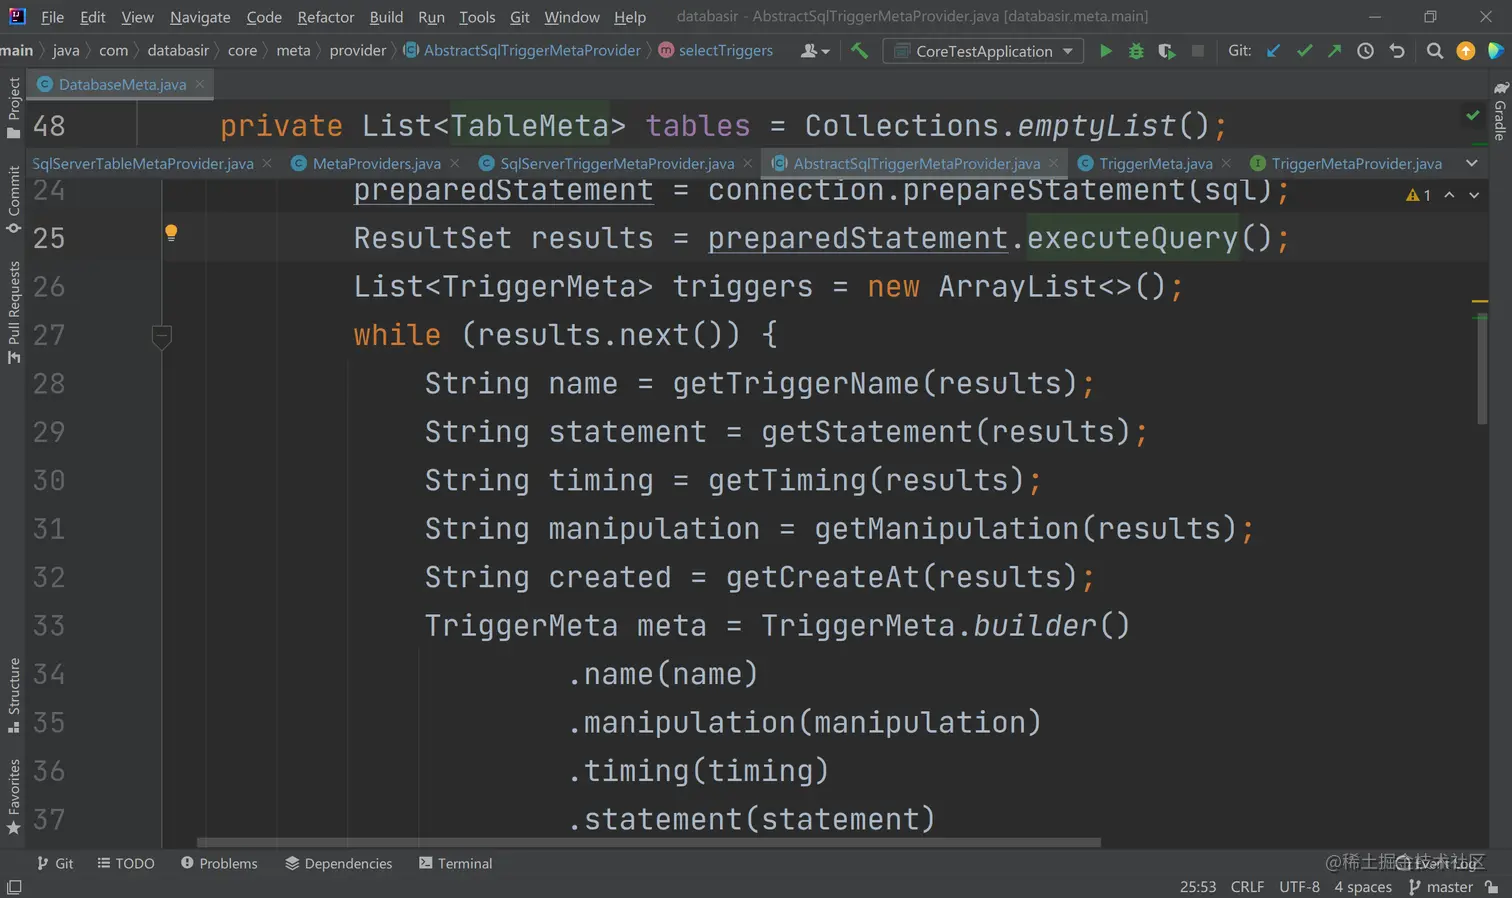Show hidden editor tabs dropdown arrow

click(1472, 163)
